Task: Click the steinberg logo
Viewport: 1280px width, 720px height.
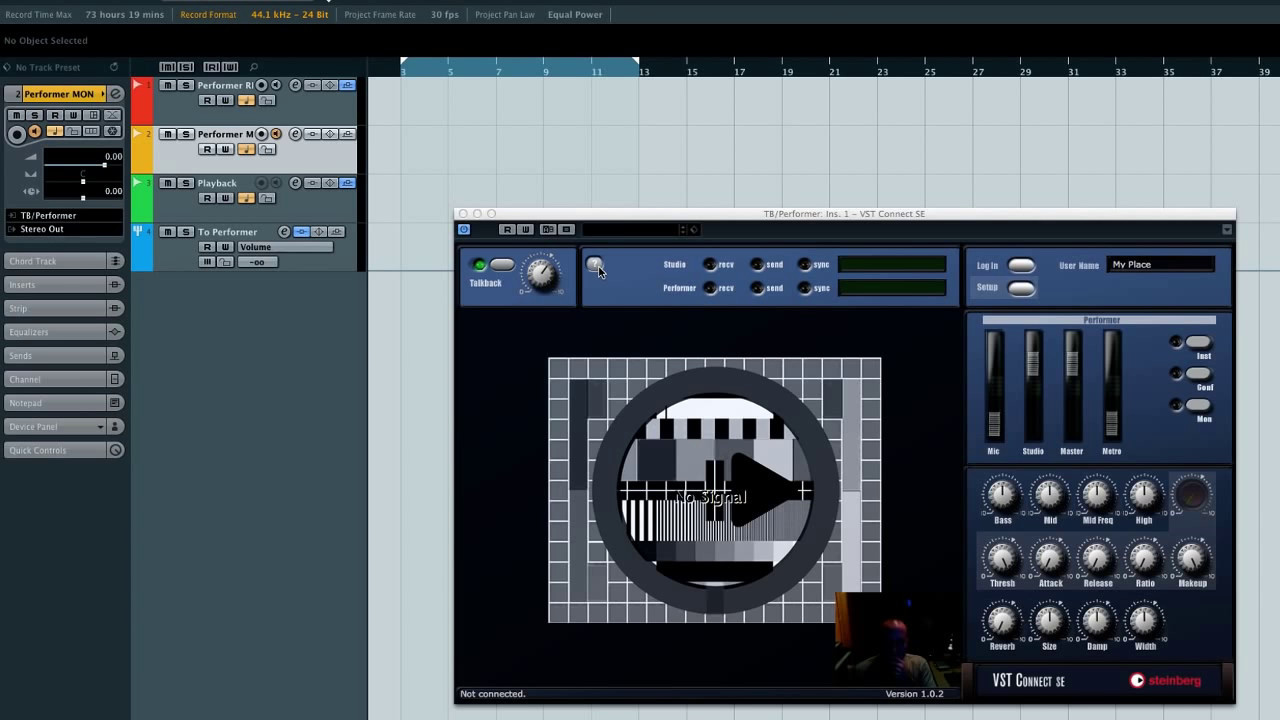Action: (x=1165, y=681)
